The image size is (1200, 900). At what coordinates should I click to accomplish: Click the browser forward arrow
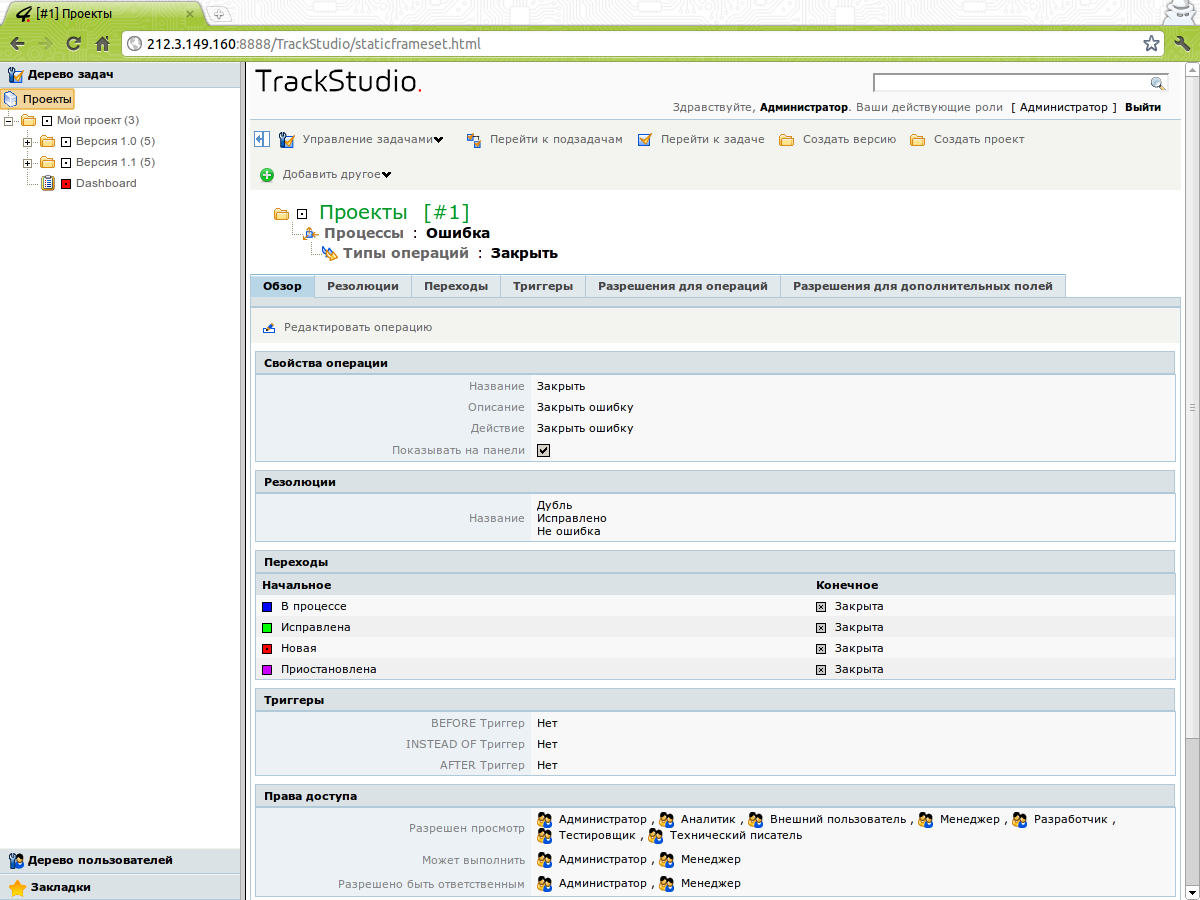coord(45,44)
